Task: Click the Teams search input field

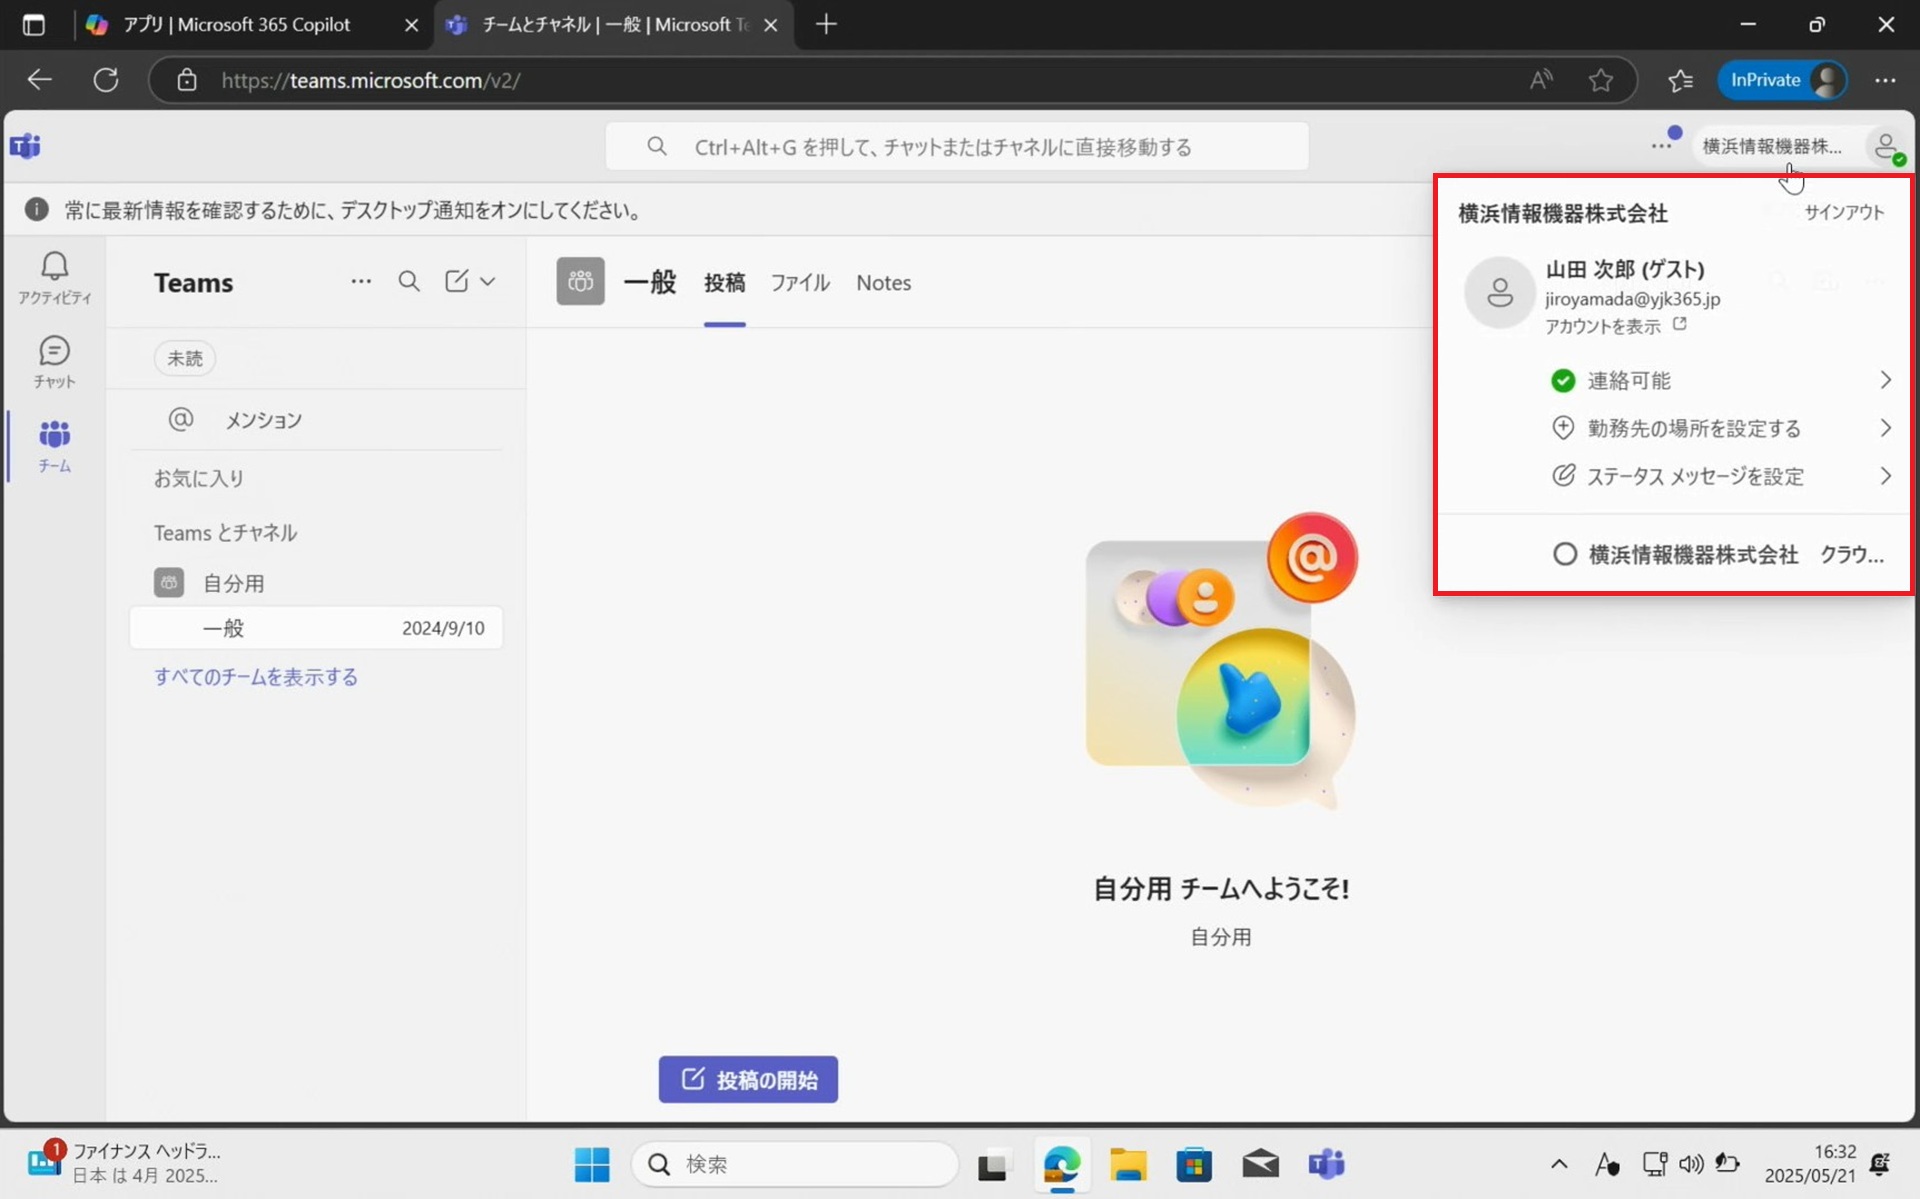Action: 957,147
